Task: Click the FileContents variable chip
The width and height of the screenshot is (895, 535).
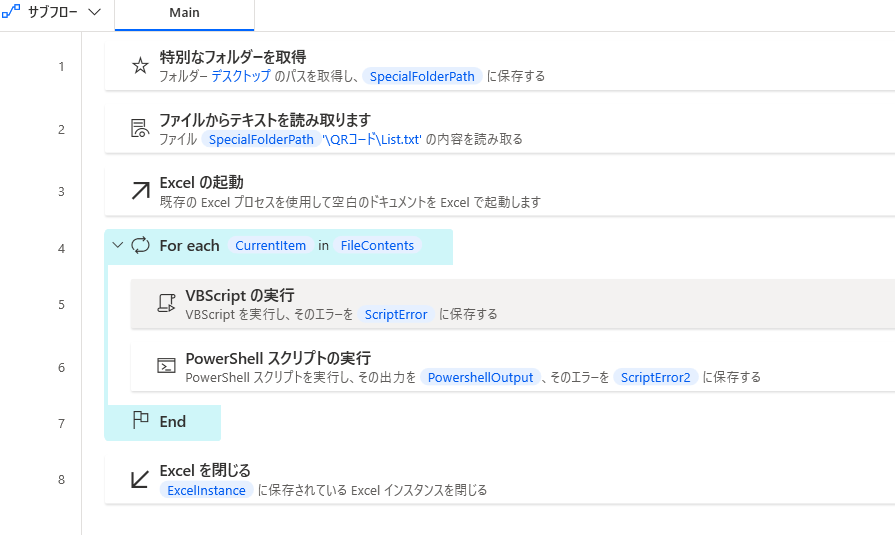Action: pyautogui.click(x=377, y=246)
